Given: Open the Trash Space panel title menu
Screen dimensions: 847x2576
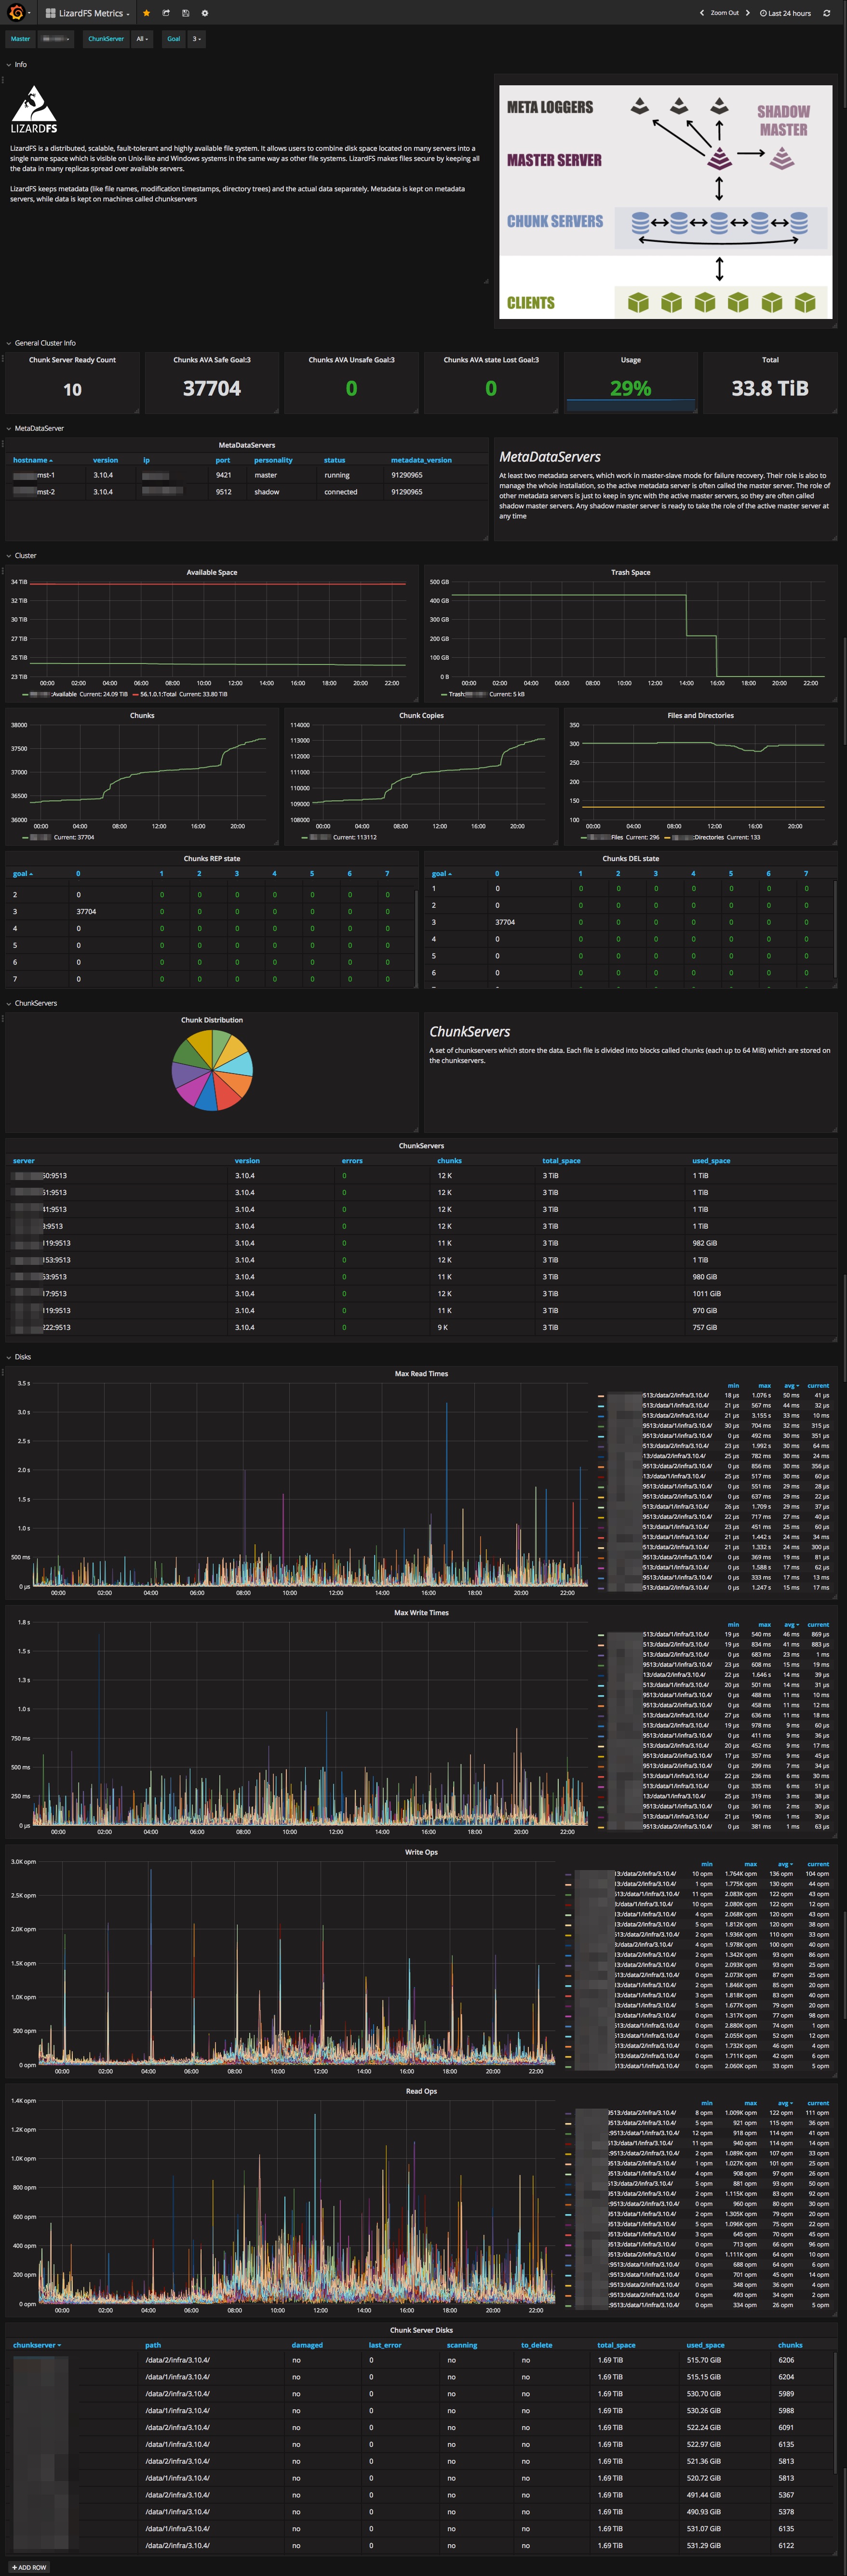Looking at the screenshot, I should pos(631,573).
